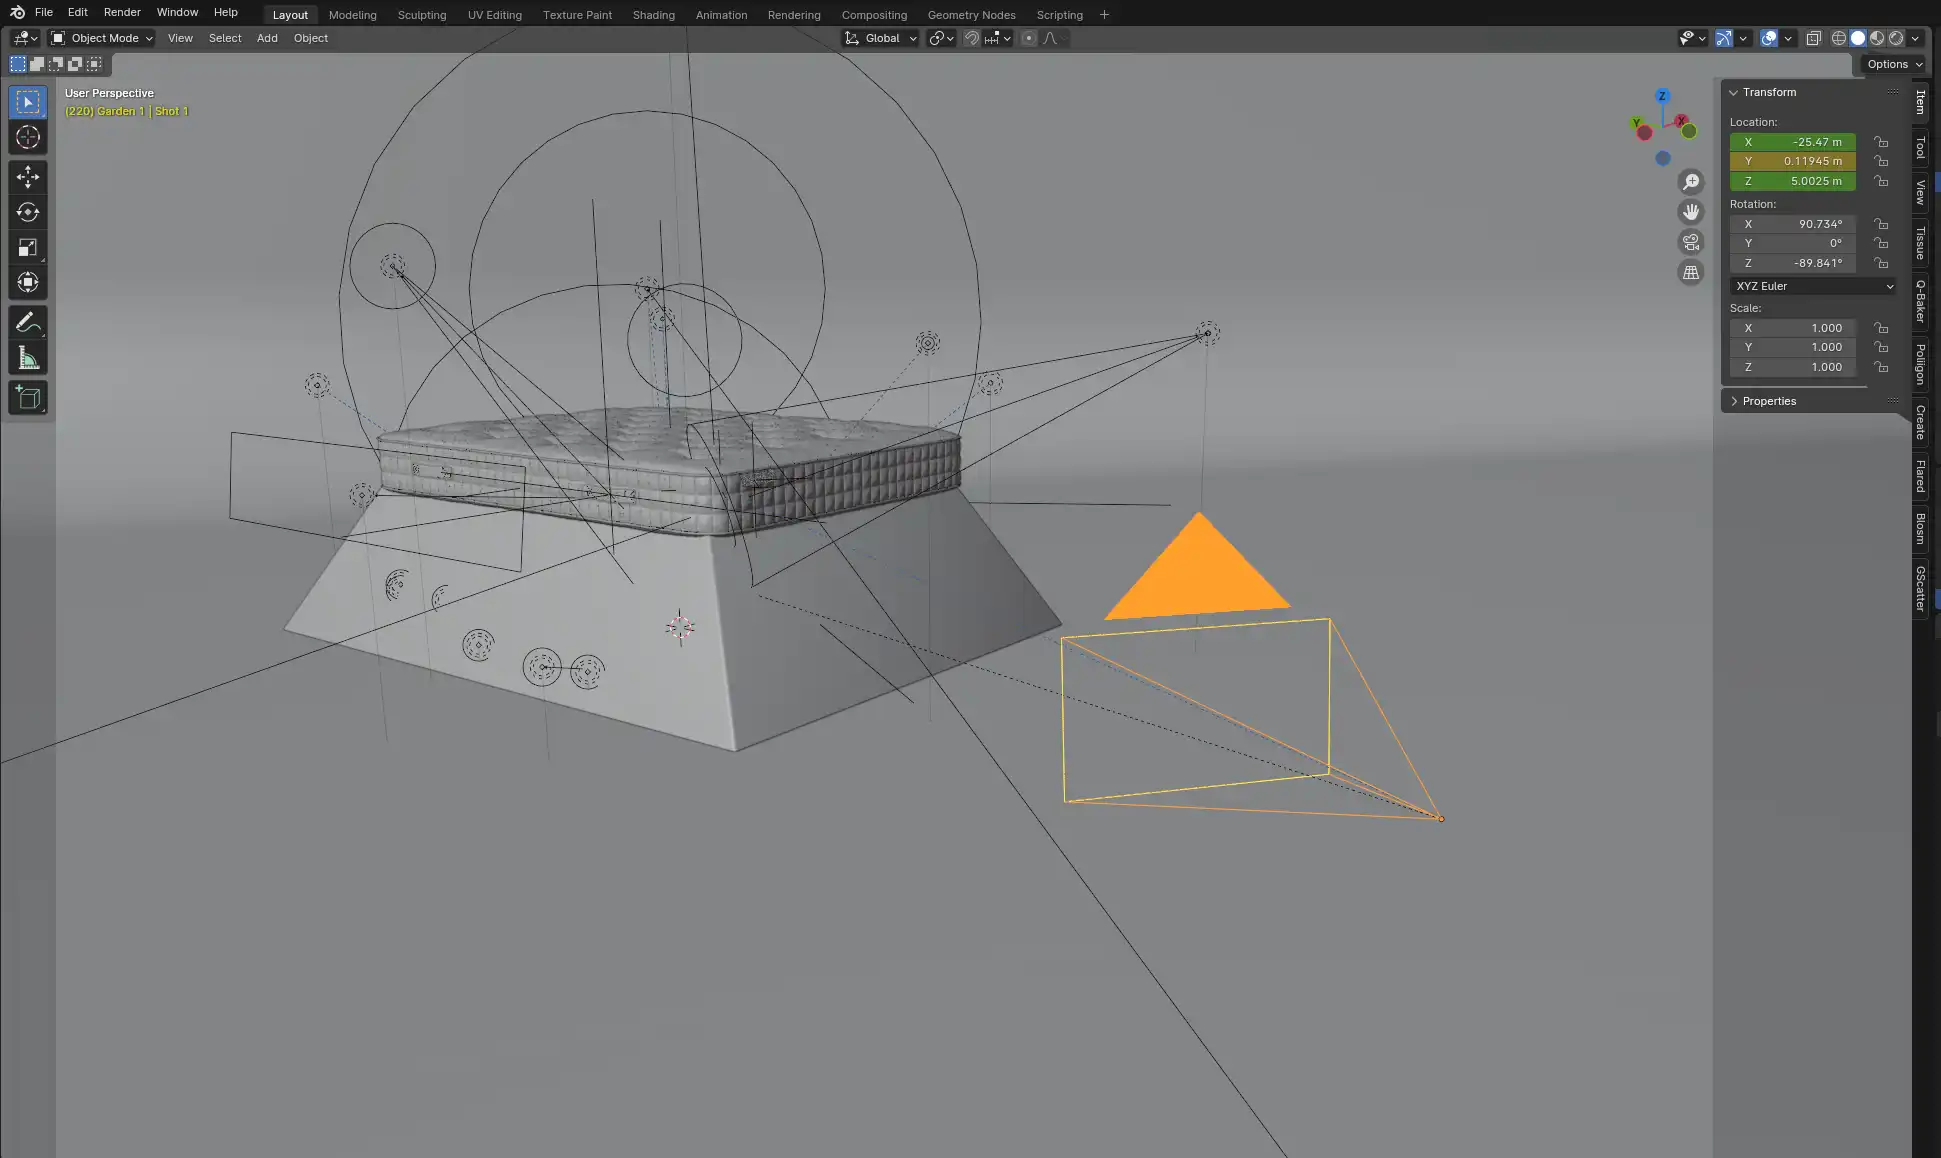This screenshot has height=1158, width=1941.
Task: Toggle viewport gizmos display
Action: coord(1724,38)
